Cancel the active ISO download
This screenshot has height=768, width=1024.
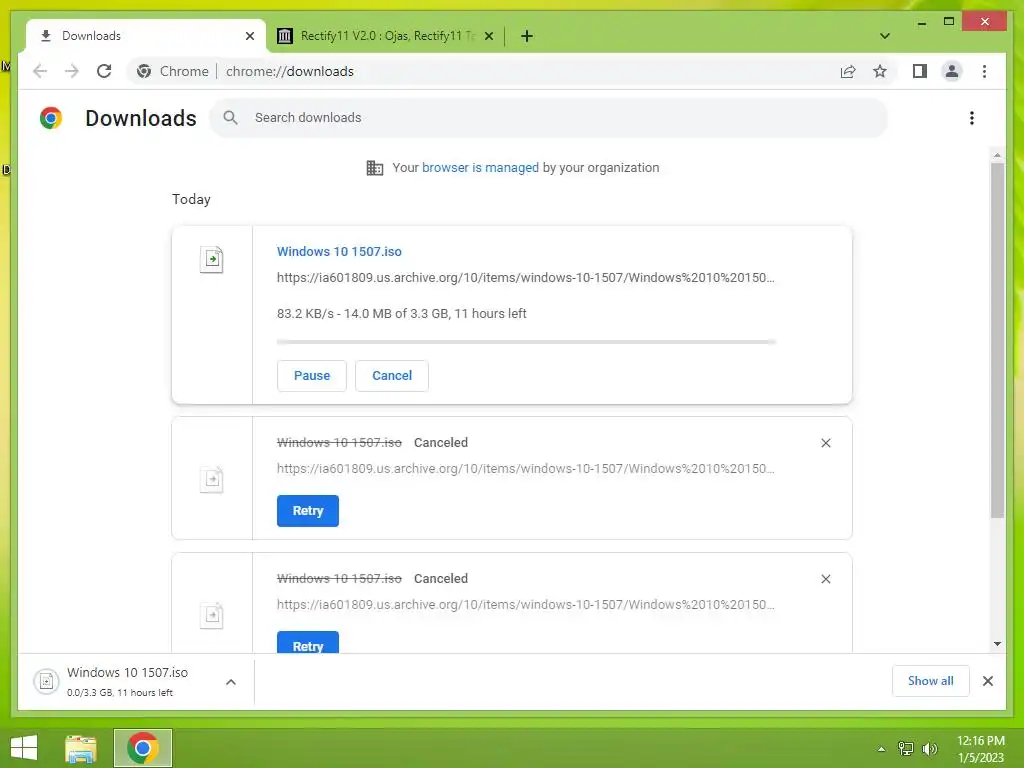(392, 376)
